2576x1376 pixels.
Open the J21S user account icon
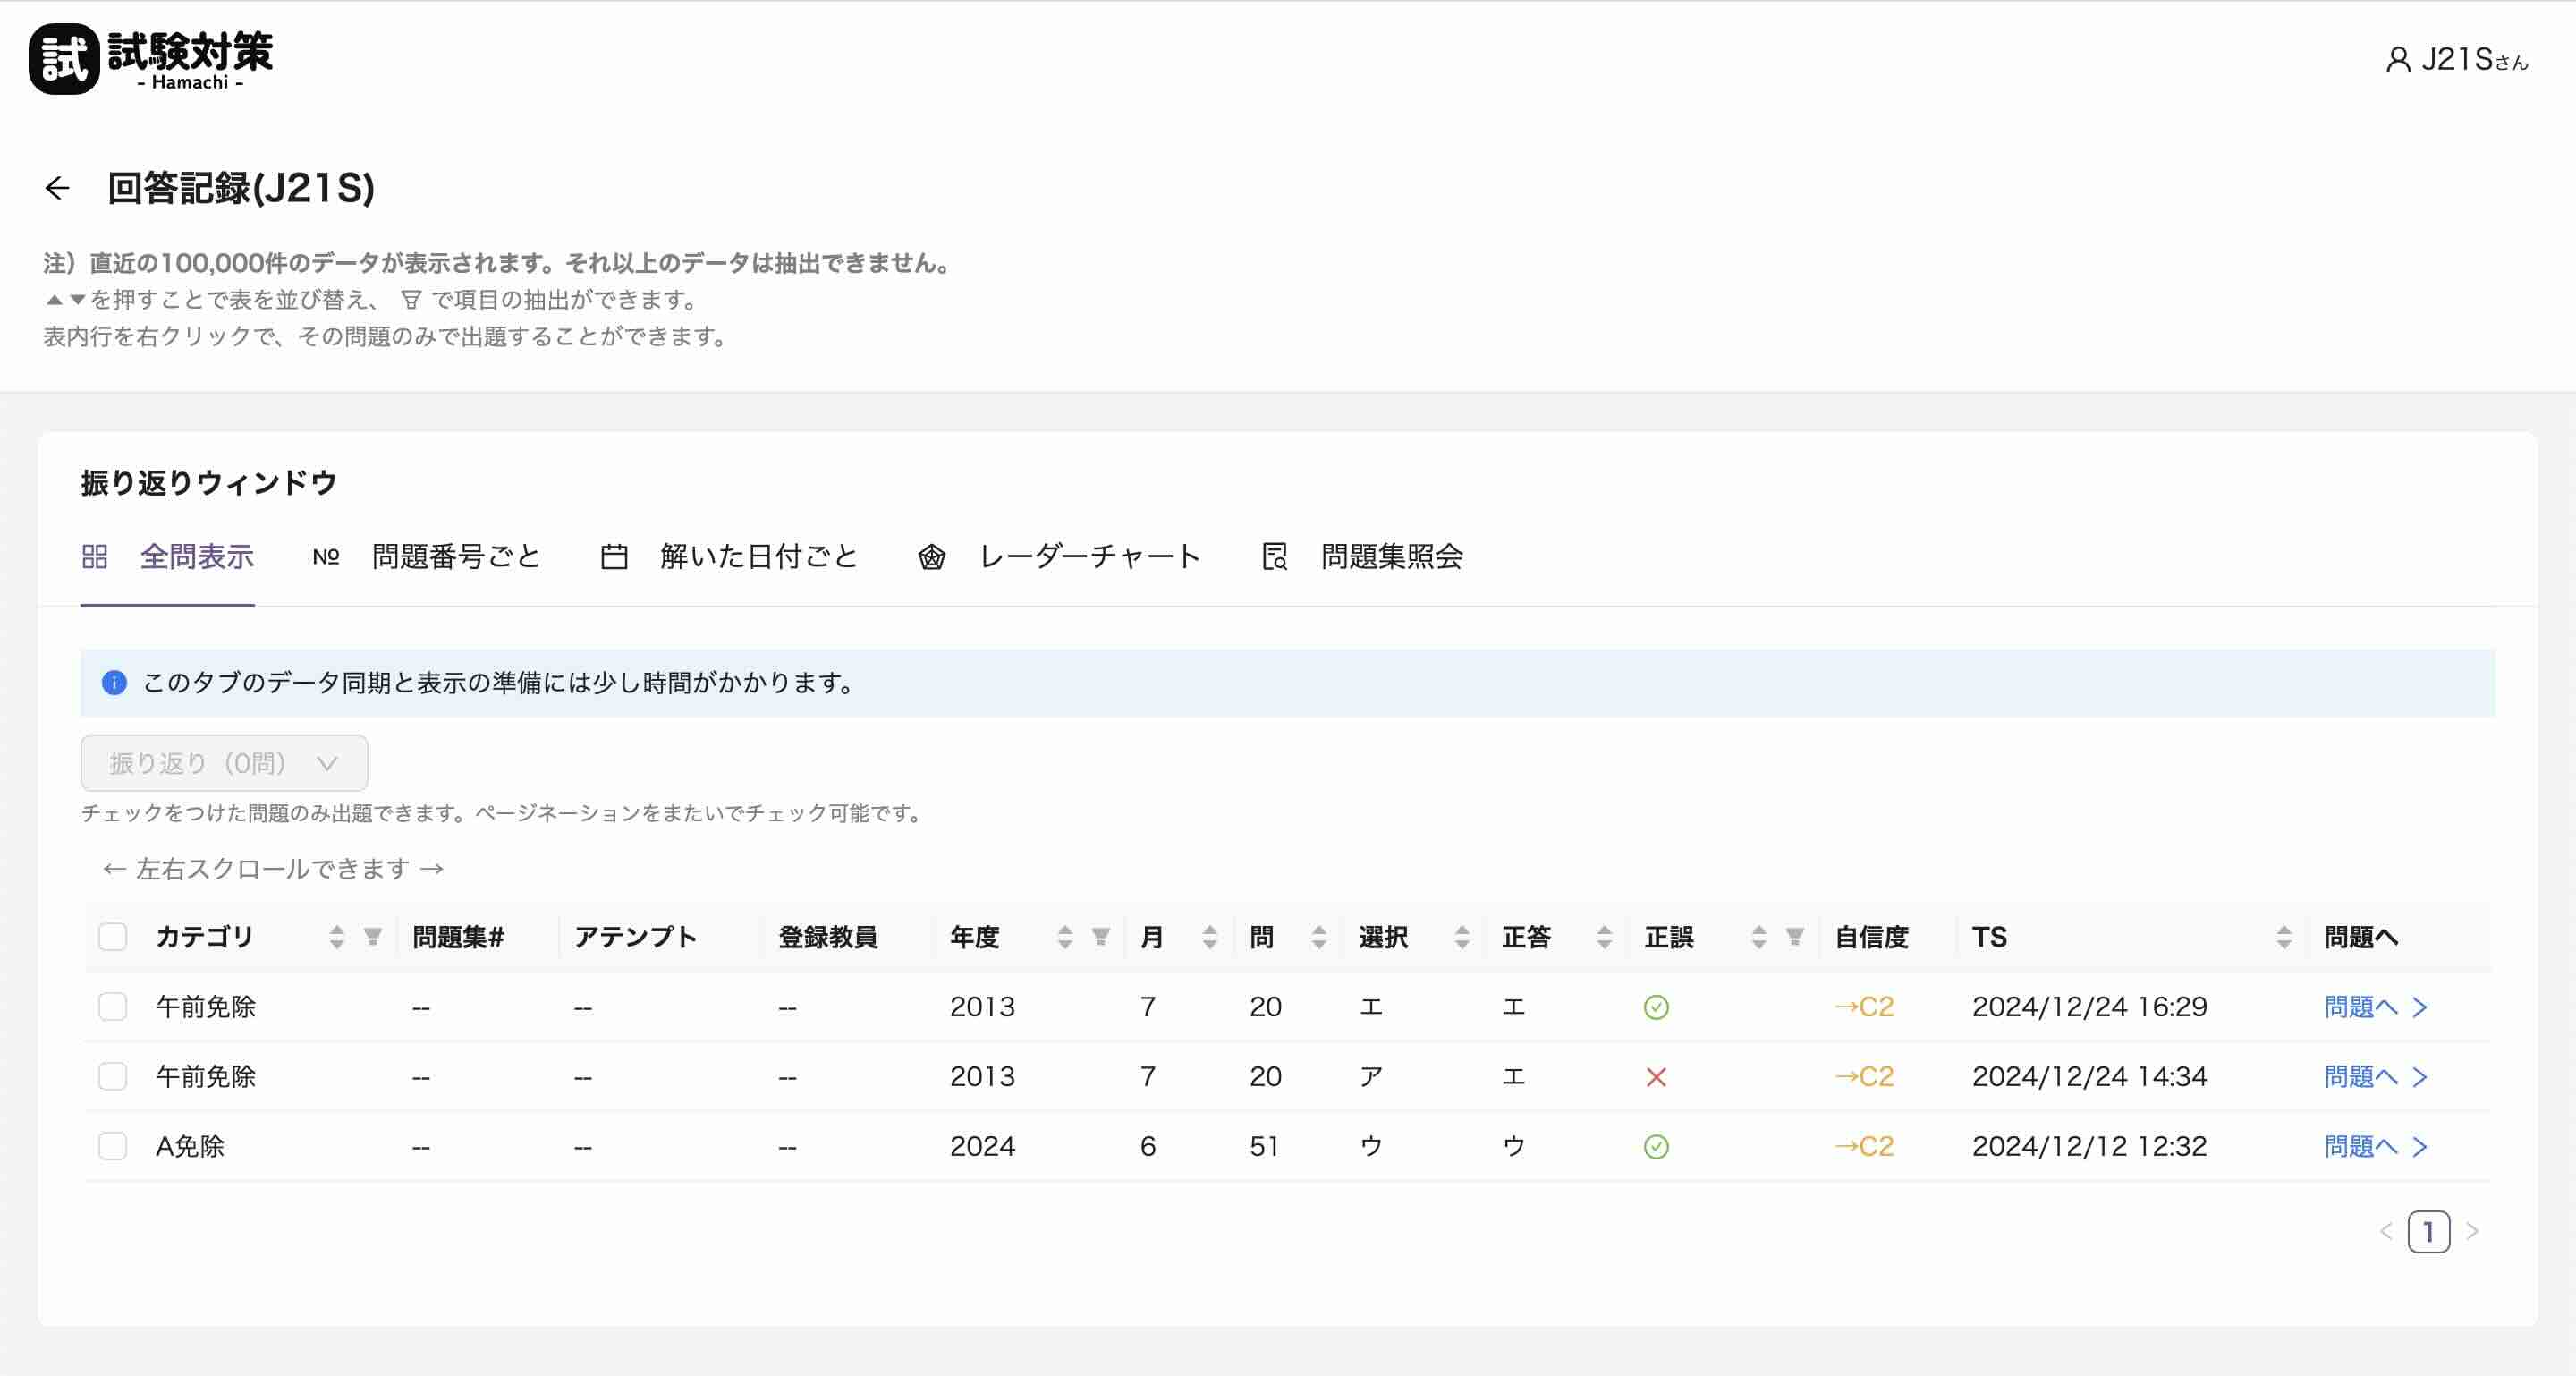pyautogui.click(x=2398, y=60)
